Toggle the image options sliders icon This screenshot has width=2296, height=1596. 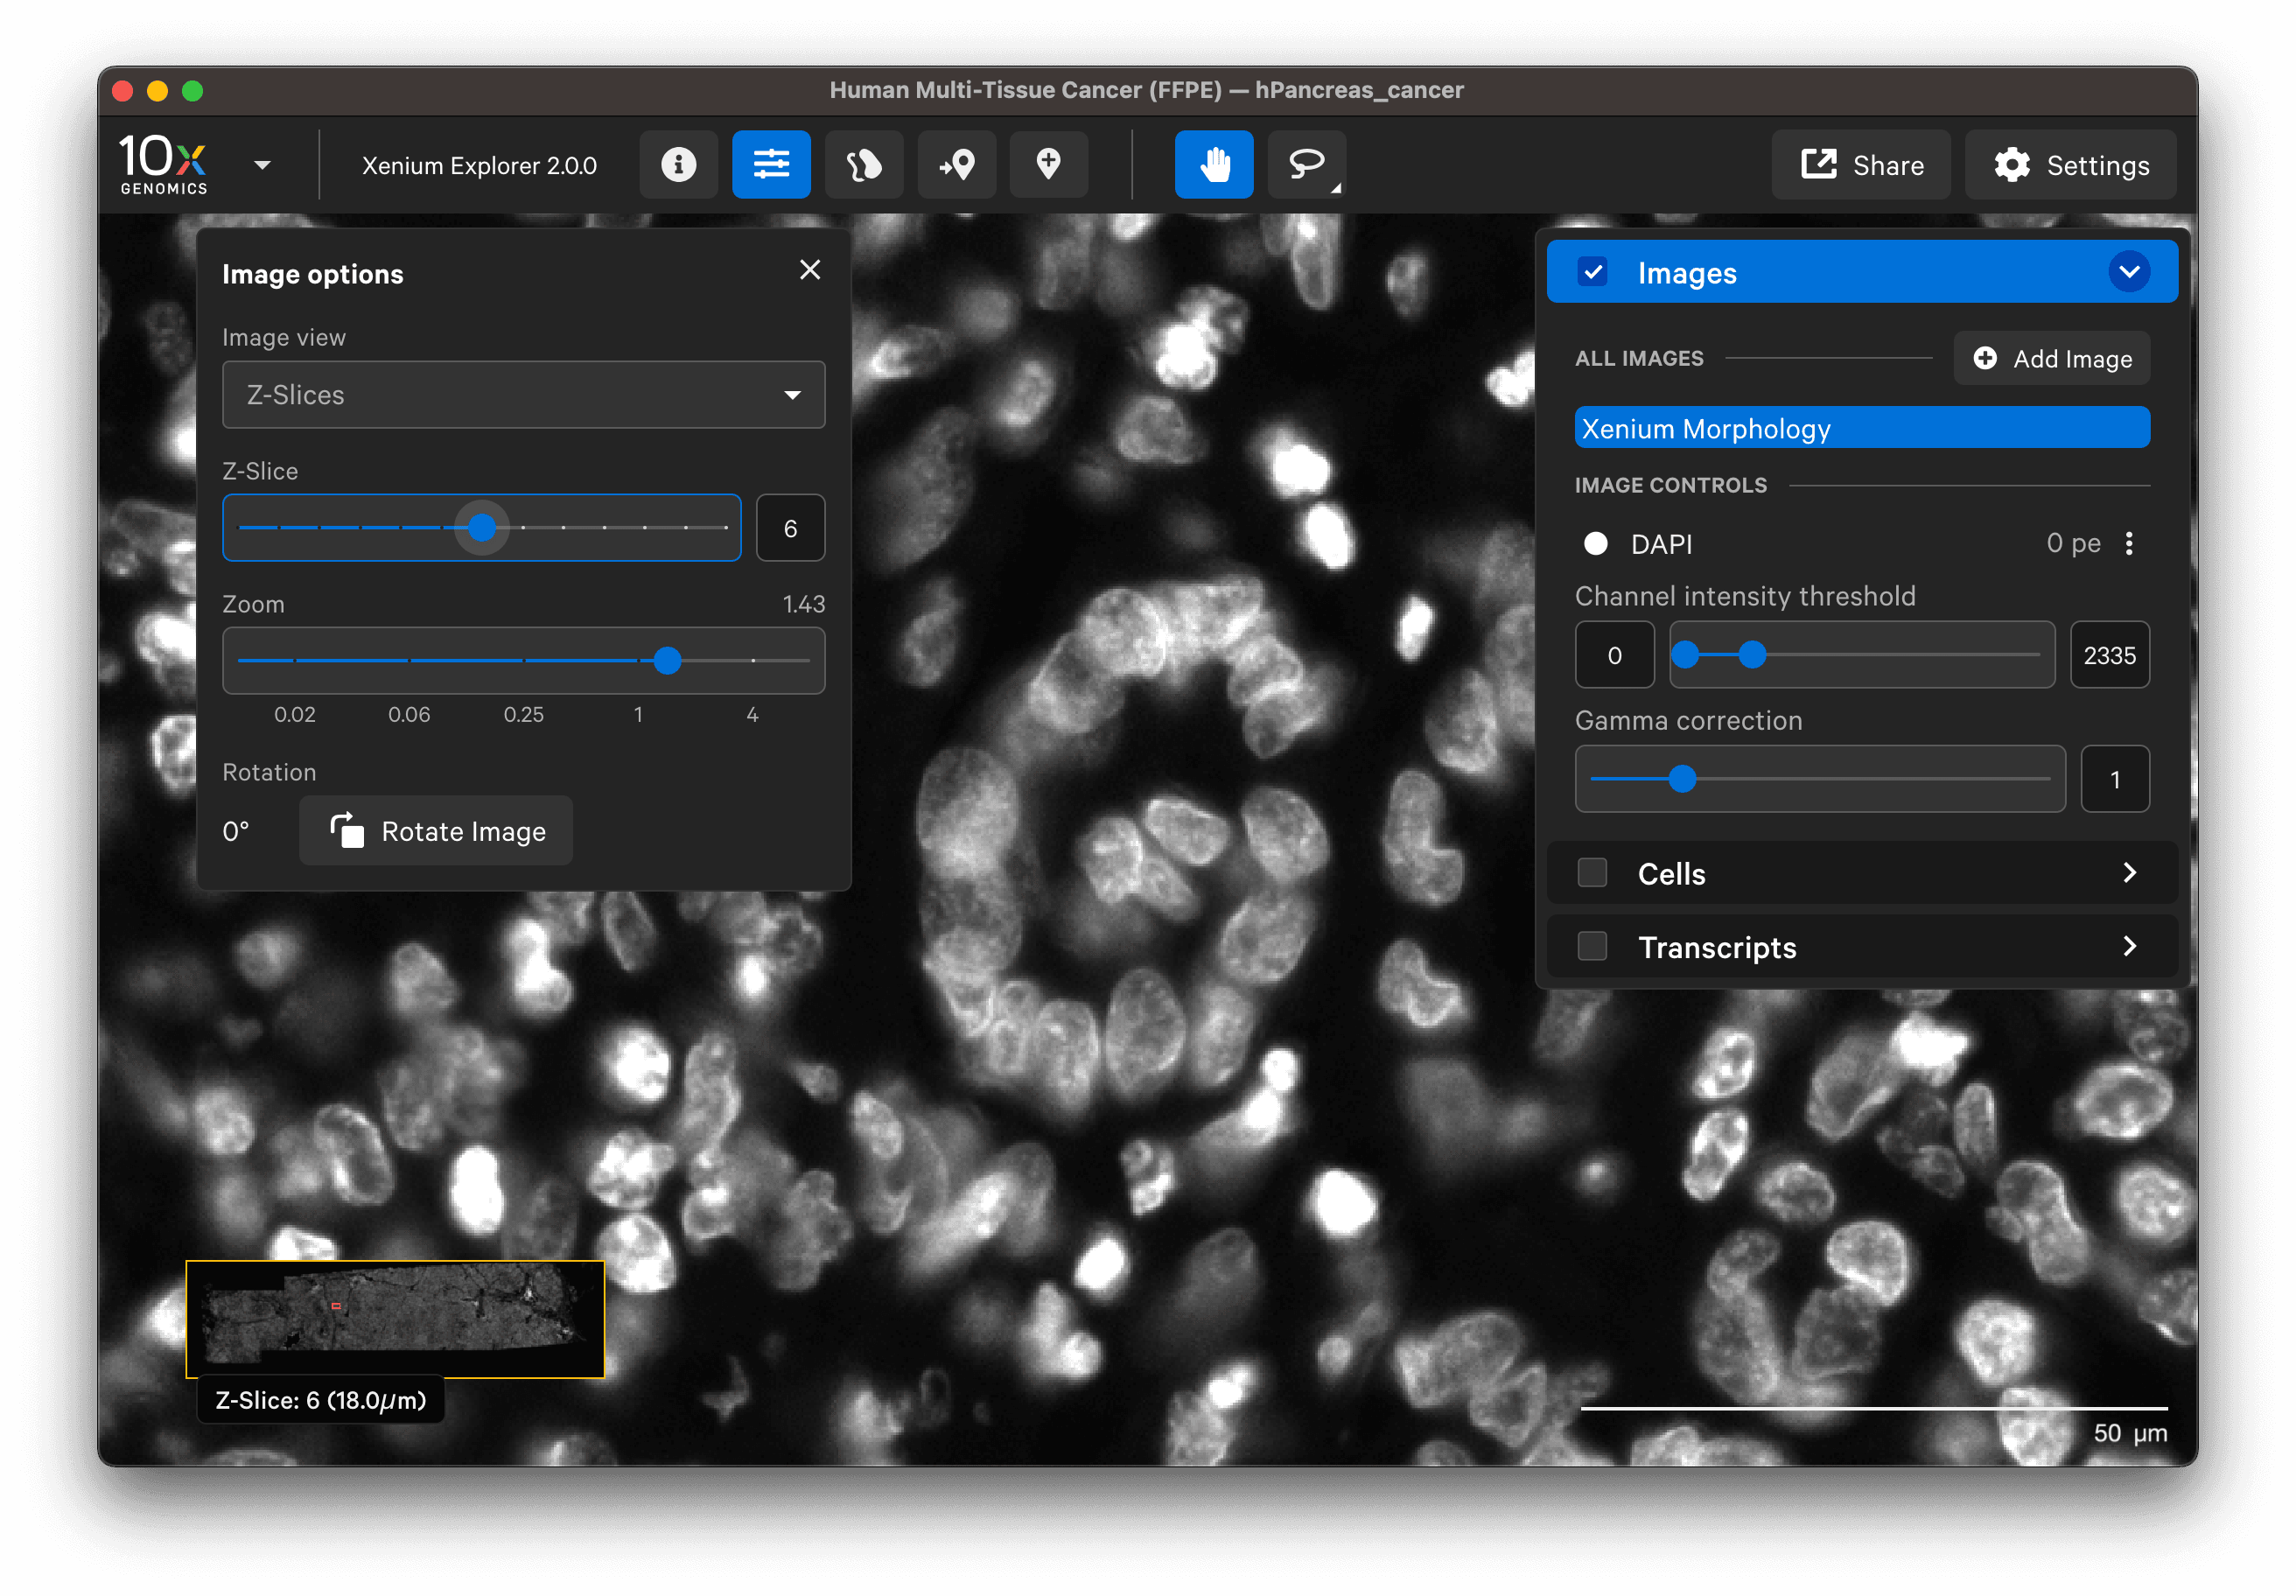(x=771, y=164)
